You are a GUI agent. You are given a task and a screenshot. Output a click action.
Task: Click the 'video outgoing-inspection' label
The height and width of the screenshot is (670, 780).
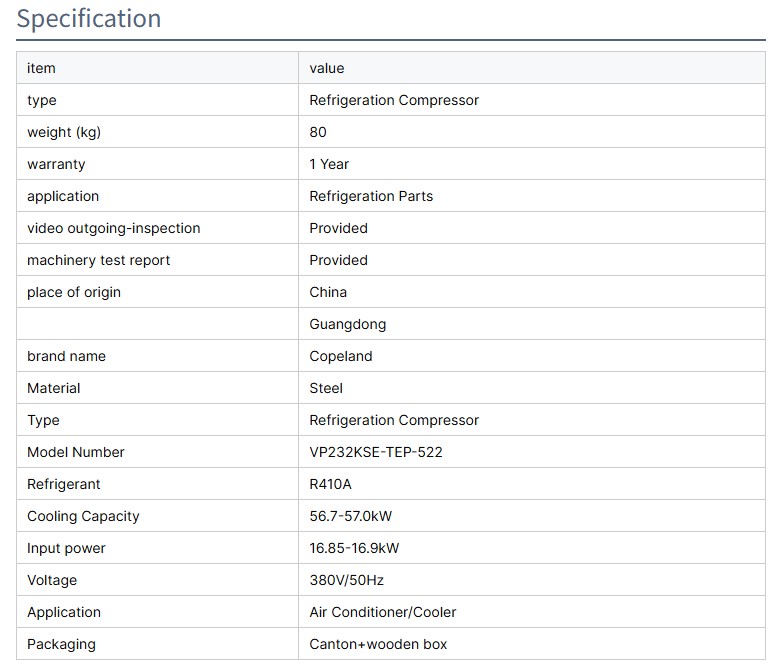[x=114, y=228]
